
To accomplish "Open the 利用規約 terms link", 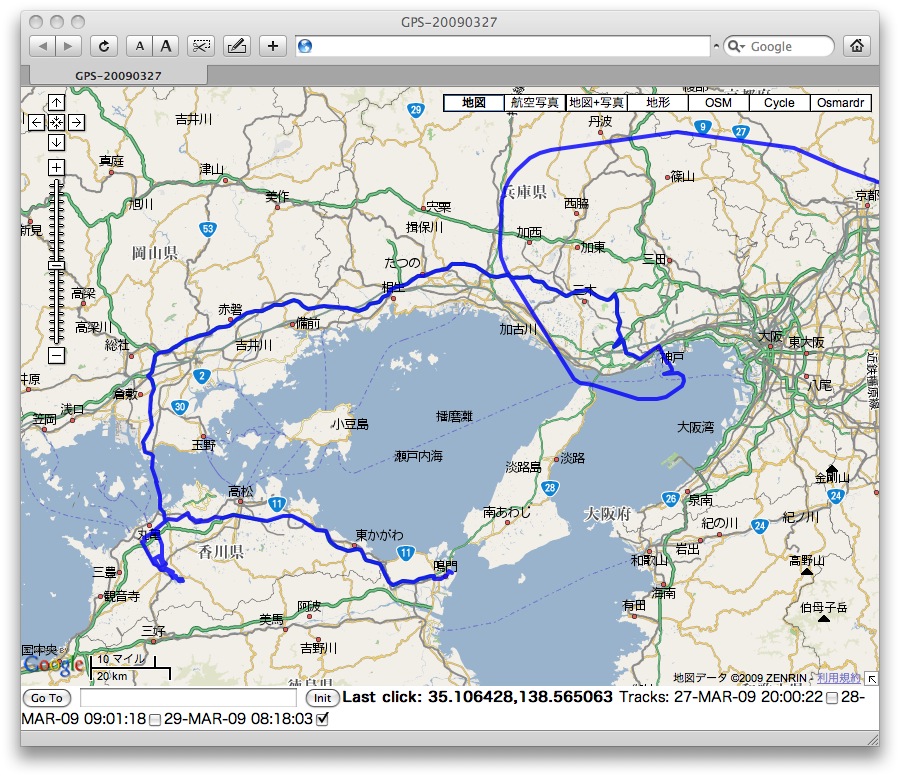I will coord(839,678).
